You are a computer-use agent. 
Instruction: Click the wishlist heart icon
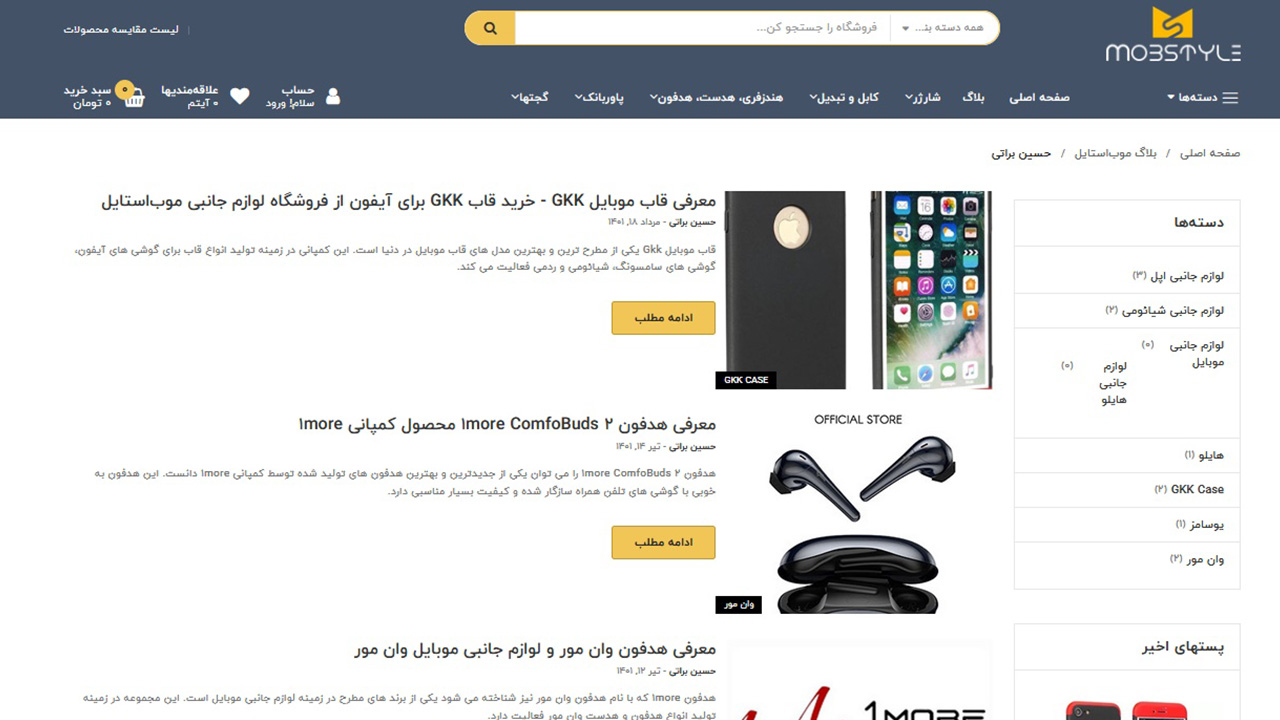pyautogui.click(x=240, y=97)
